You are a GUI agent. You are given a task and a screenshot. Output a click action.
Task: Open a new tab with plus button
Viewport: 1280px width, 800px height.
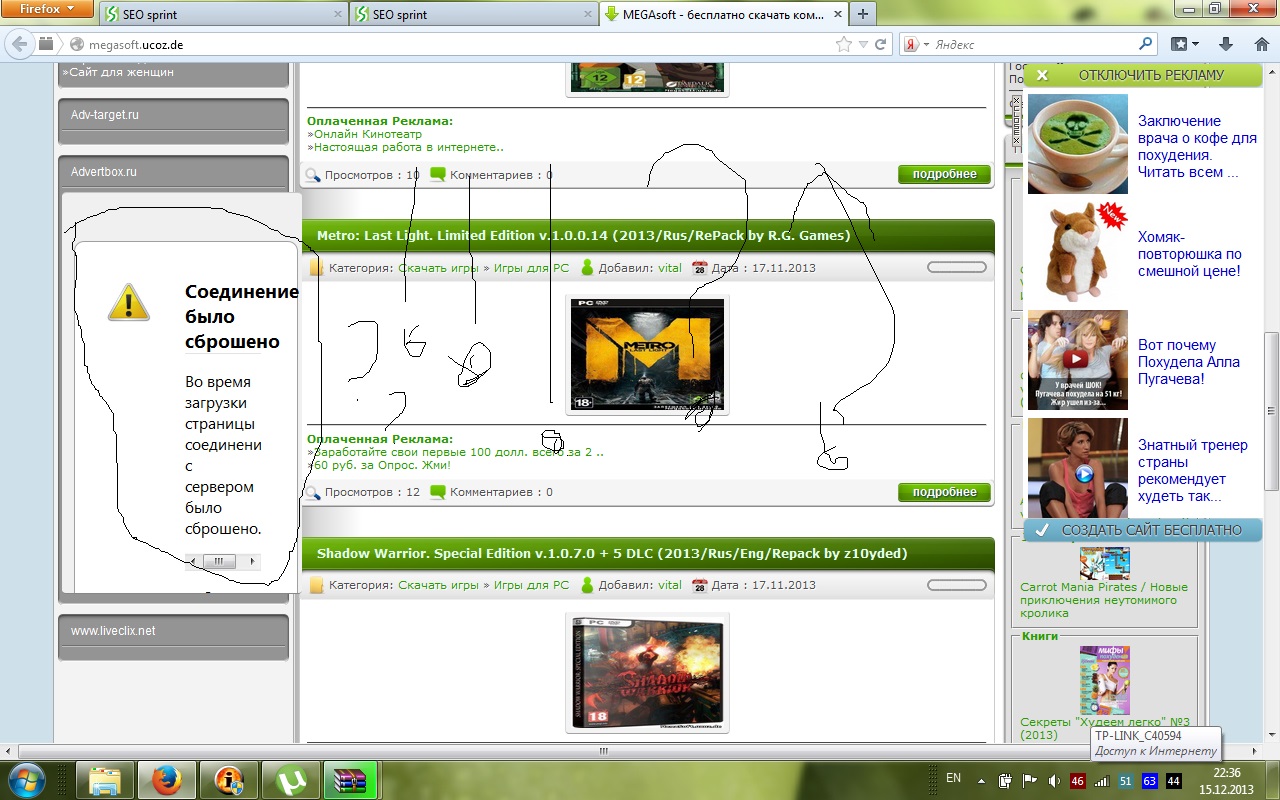coord(863,14)
